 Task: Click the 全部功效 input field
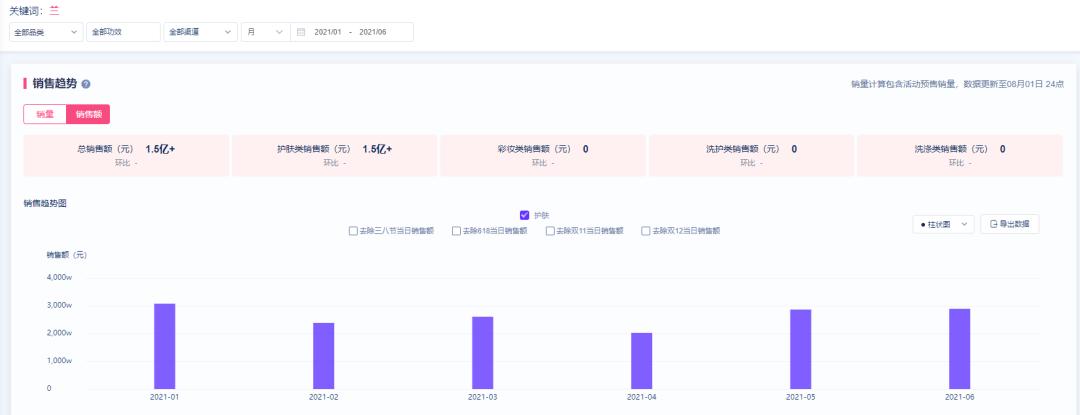[x=123, y=32]
